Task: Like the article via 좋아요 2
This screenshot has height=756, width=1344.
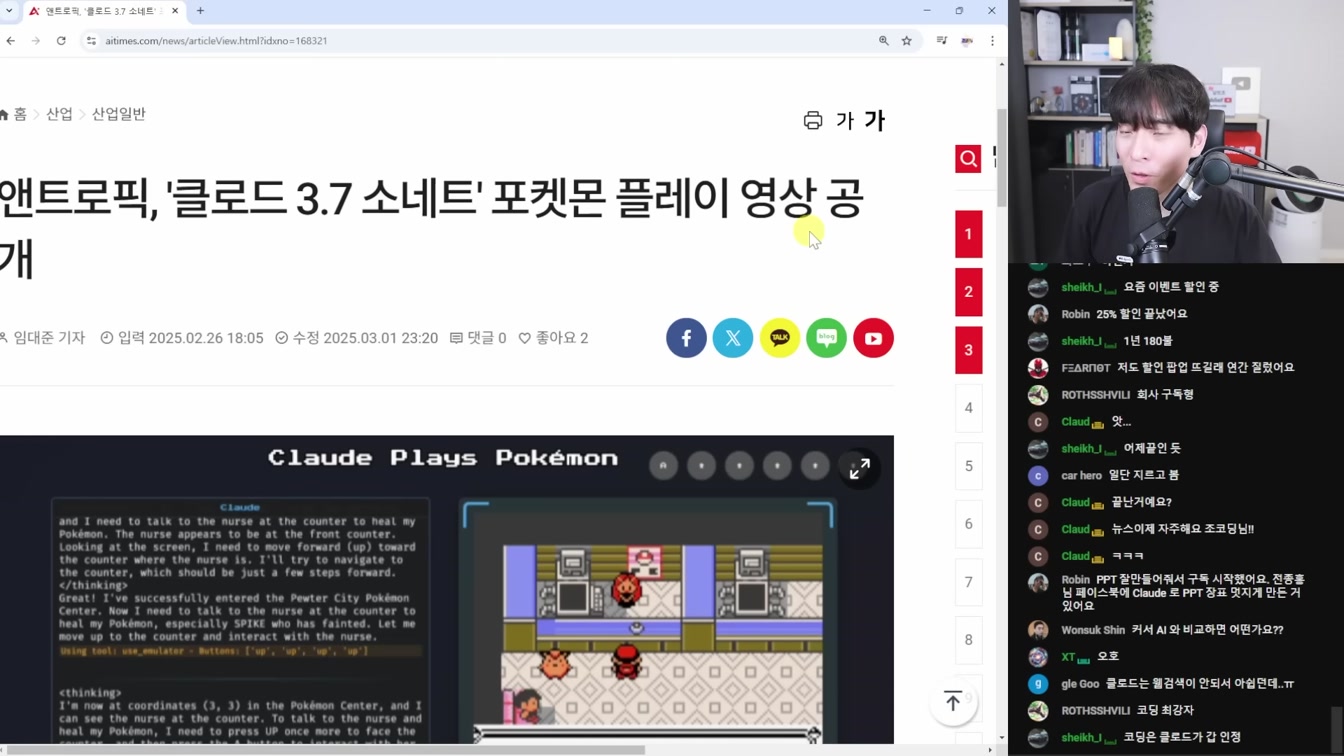Action: (x=553, y=338)
